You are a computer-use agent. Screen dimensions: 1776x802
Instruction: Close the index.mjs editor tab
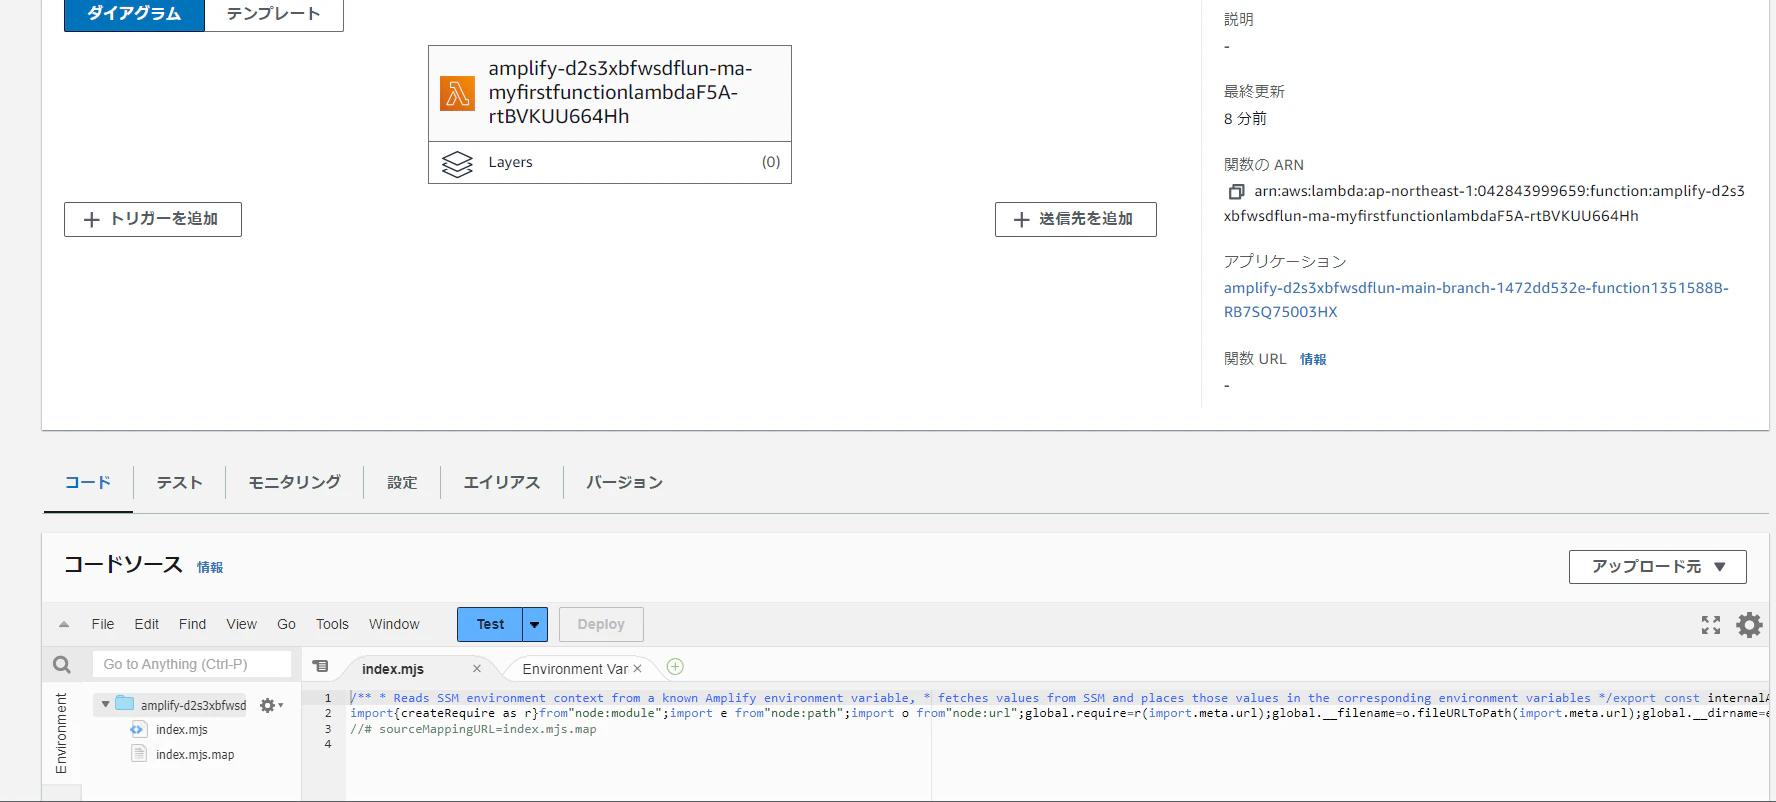pos(477,669)
